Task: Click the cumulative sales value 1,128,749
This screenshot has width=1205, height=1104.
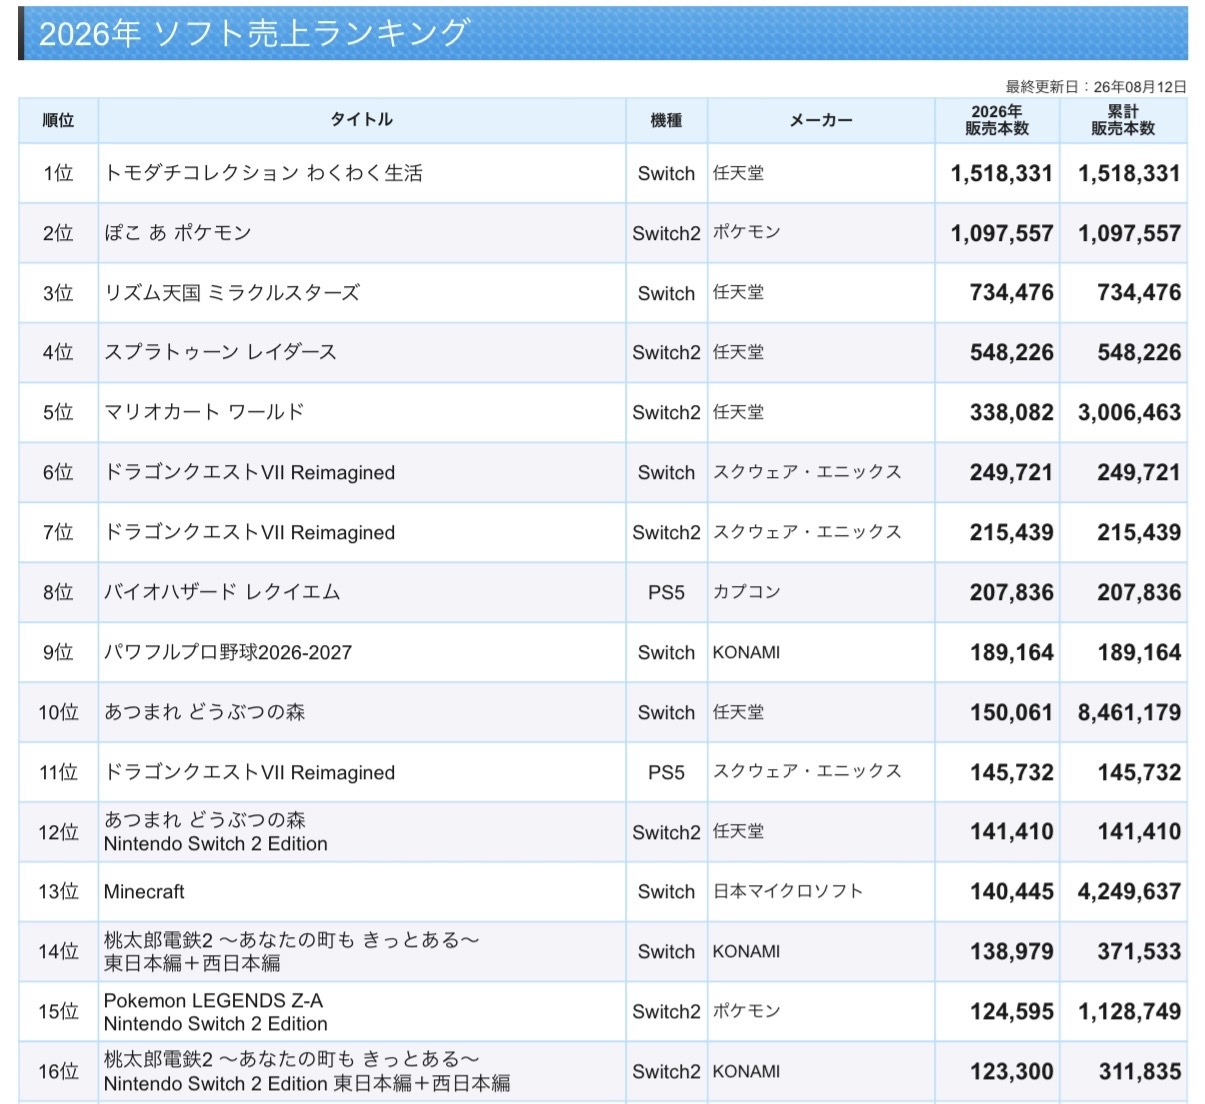Action: click(1129, 1011)
